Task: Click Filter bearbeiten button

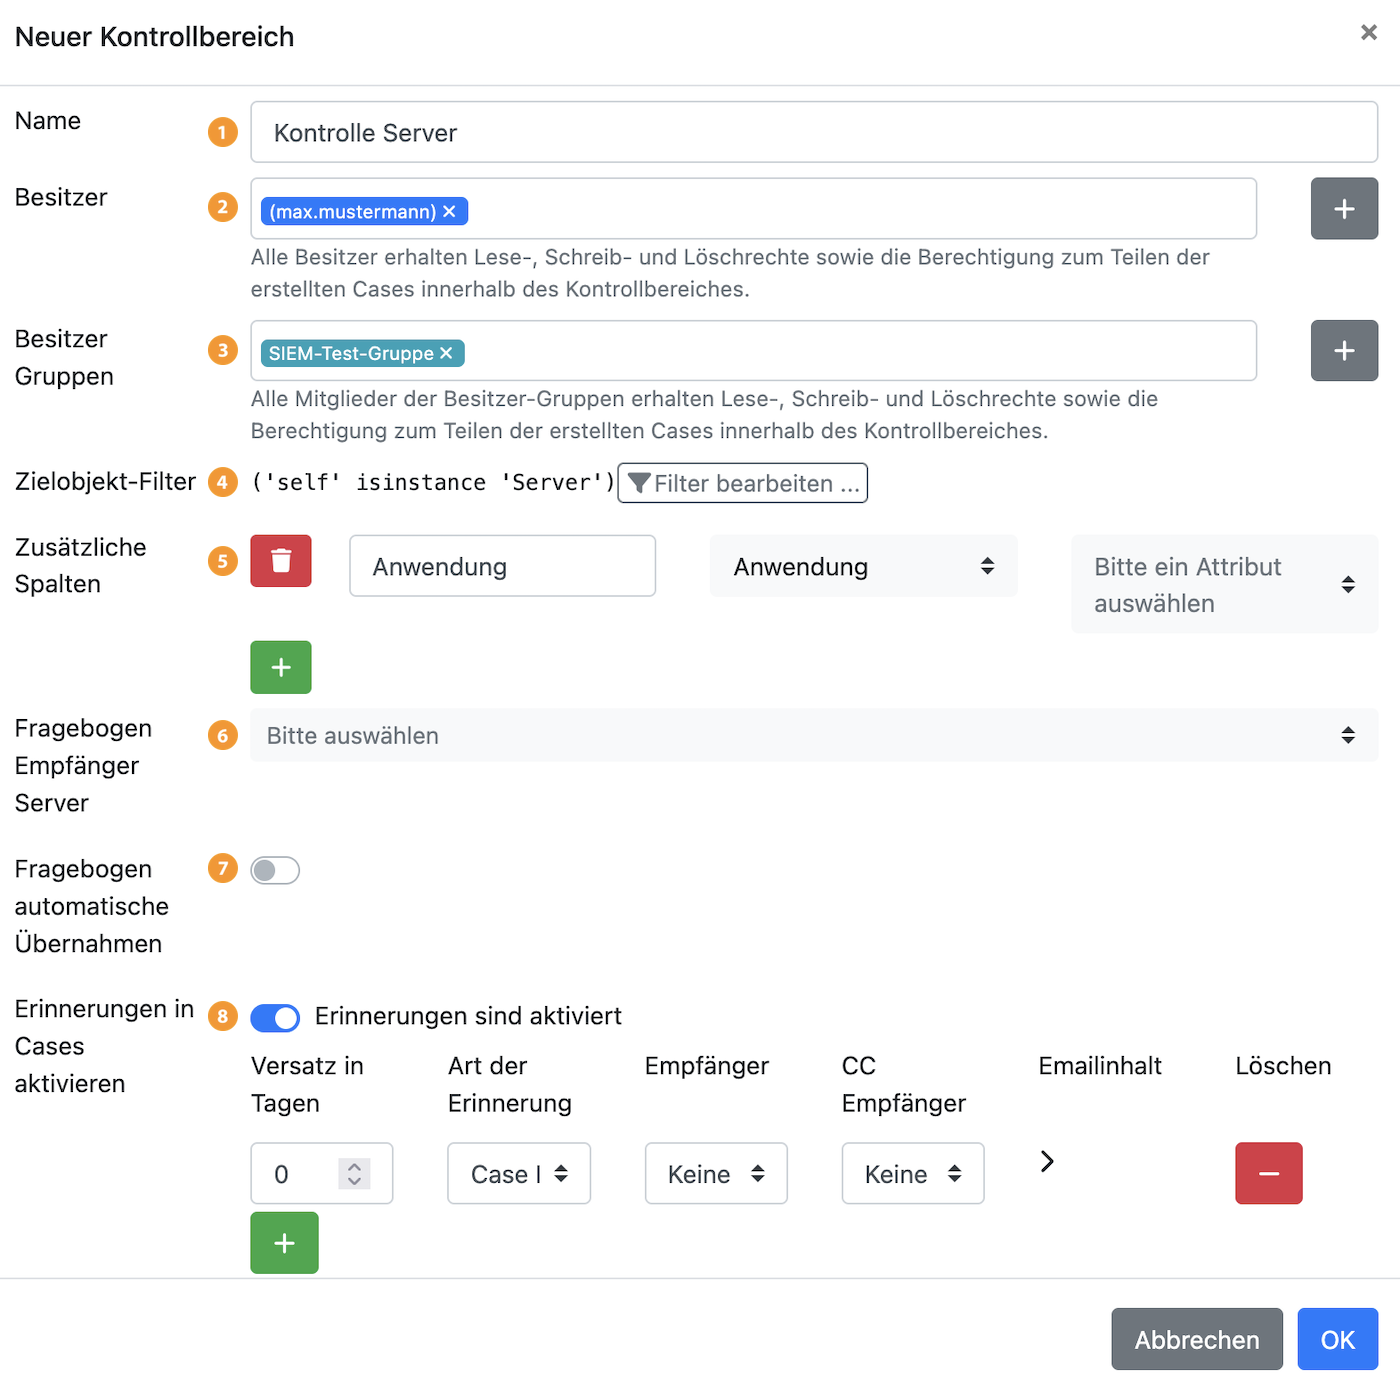Action: pyautogui.click(x=742, y=484)
